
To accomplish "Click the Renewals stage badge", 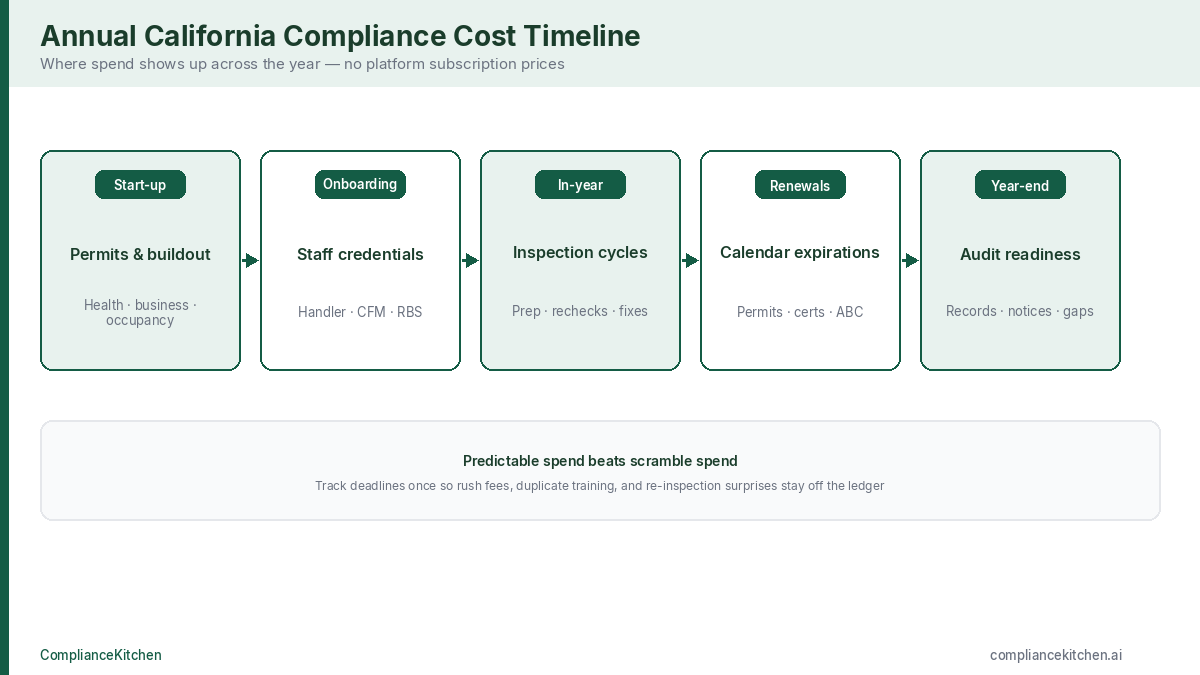I will click(800, 186).
